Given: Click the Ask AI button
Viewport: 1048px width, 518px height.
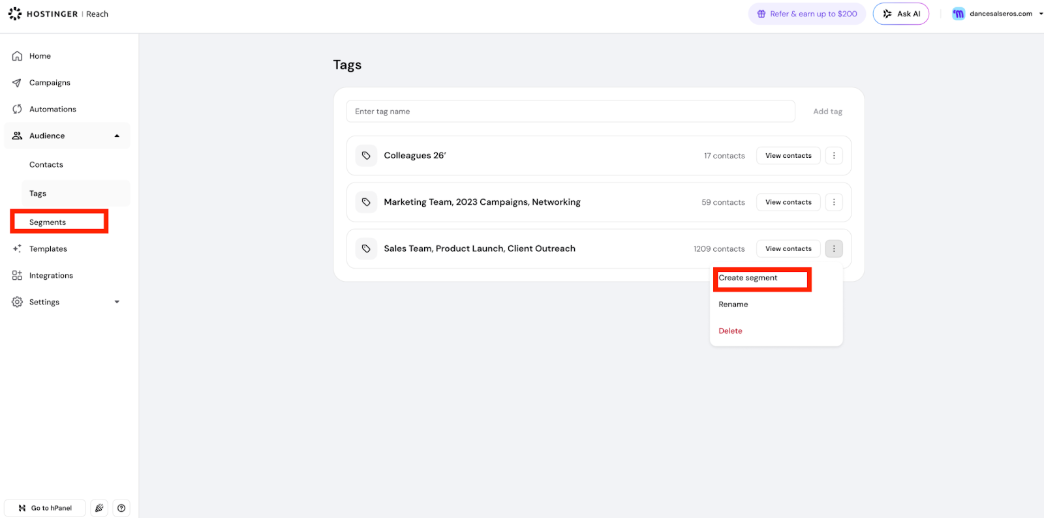Looking at the screenshot, I should [x=900, y=14].
